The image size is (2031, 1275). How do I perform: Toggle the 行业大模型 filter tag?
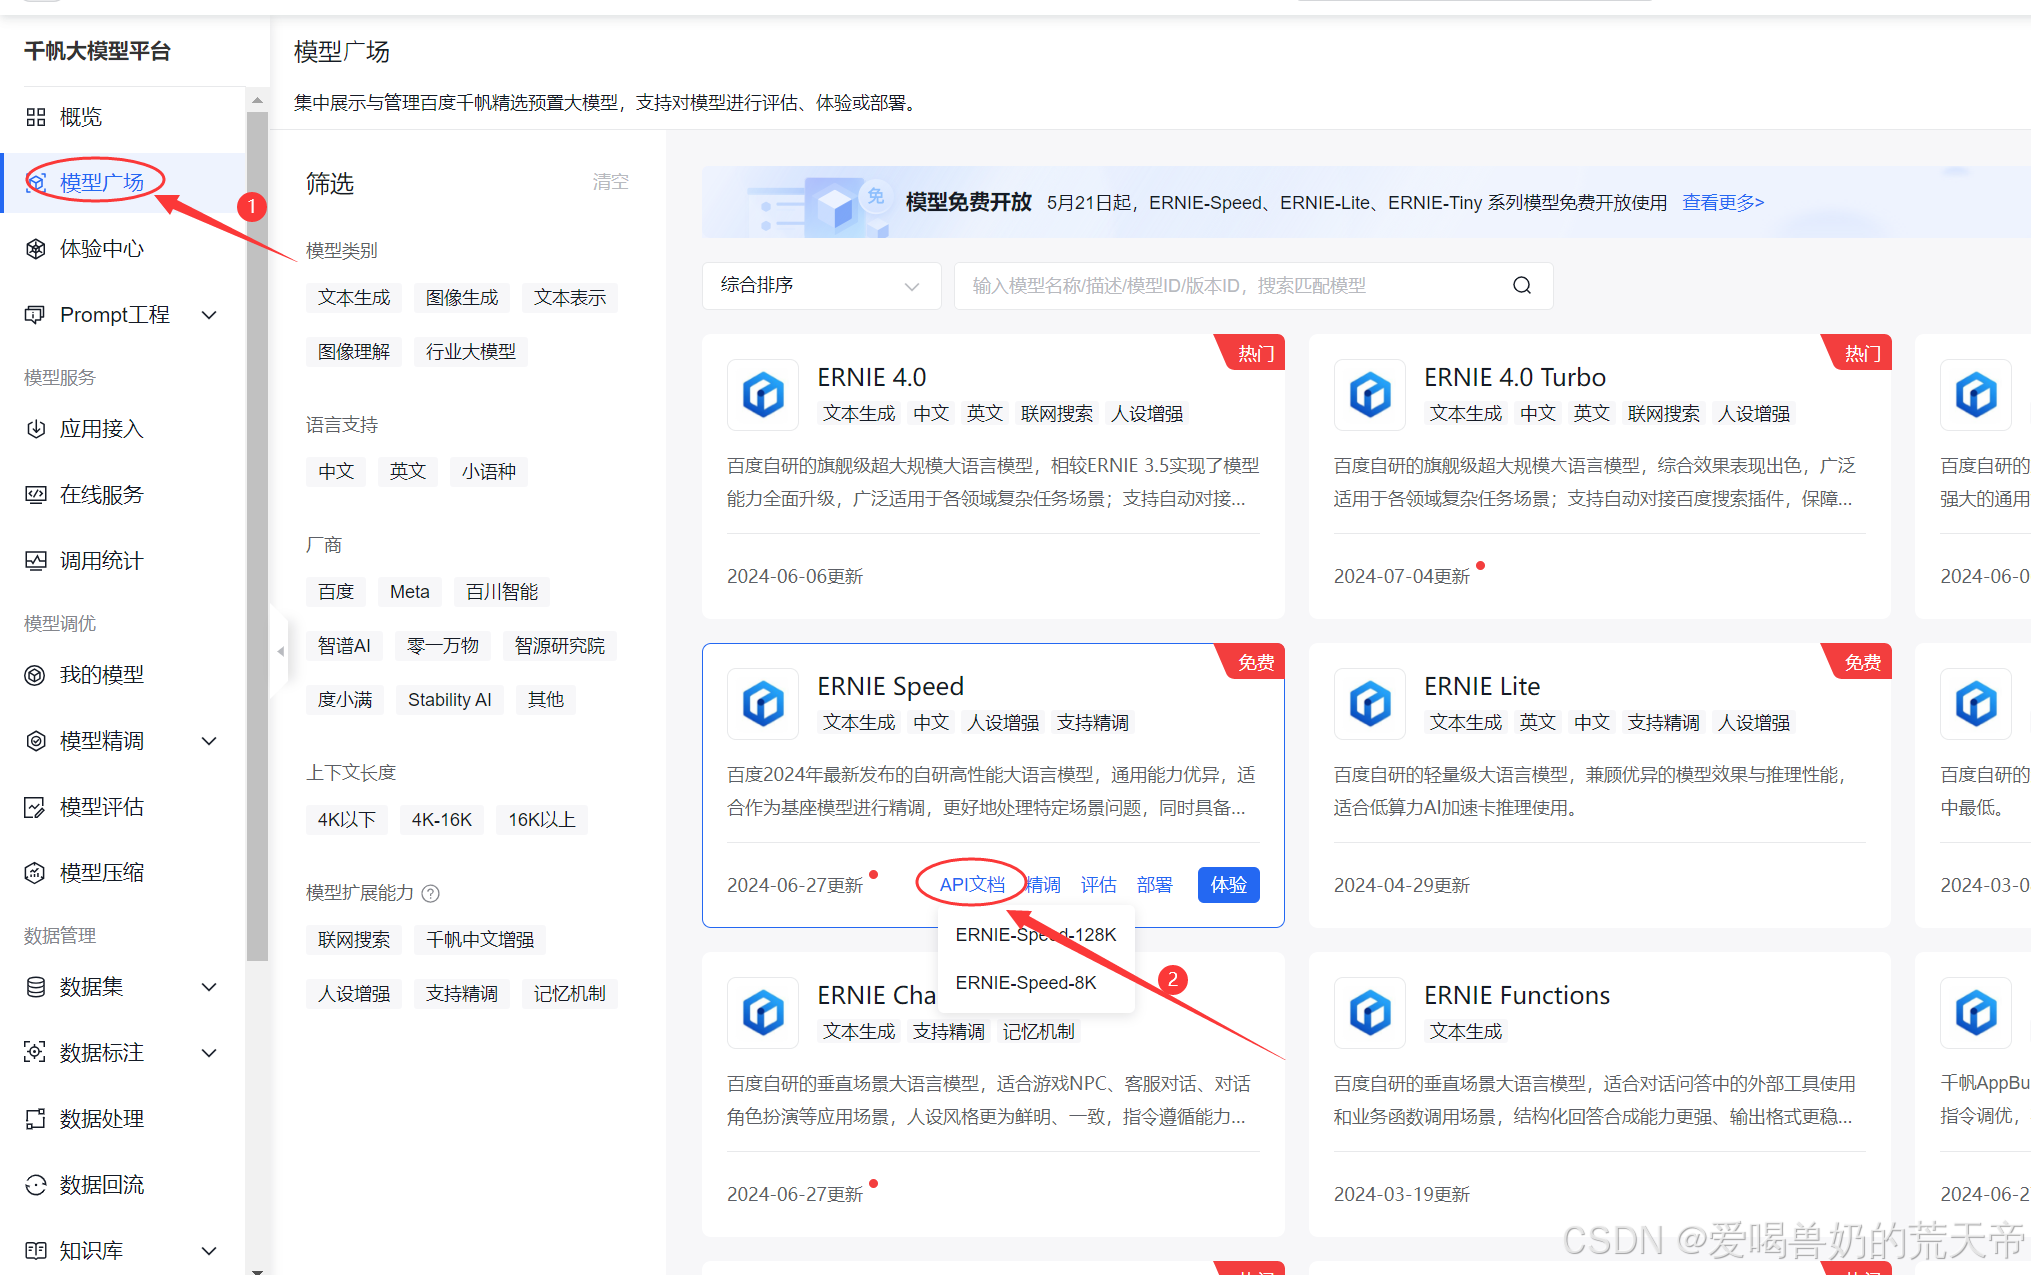click(x=471, y=352)
